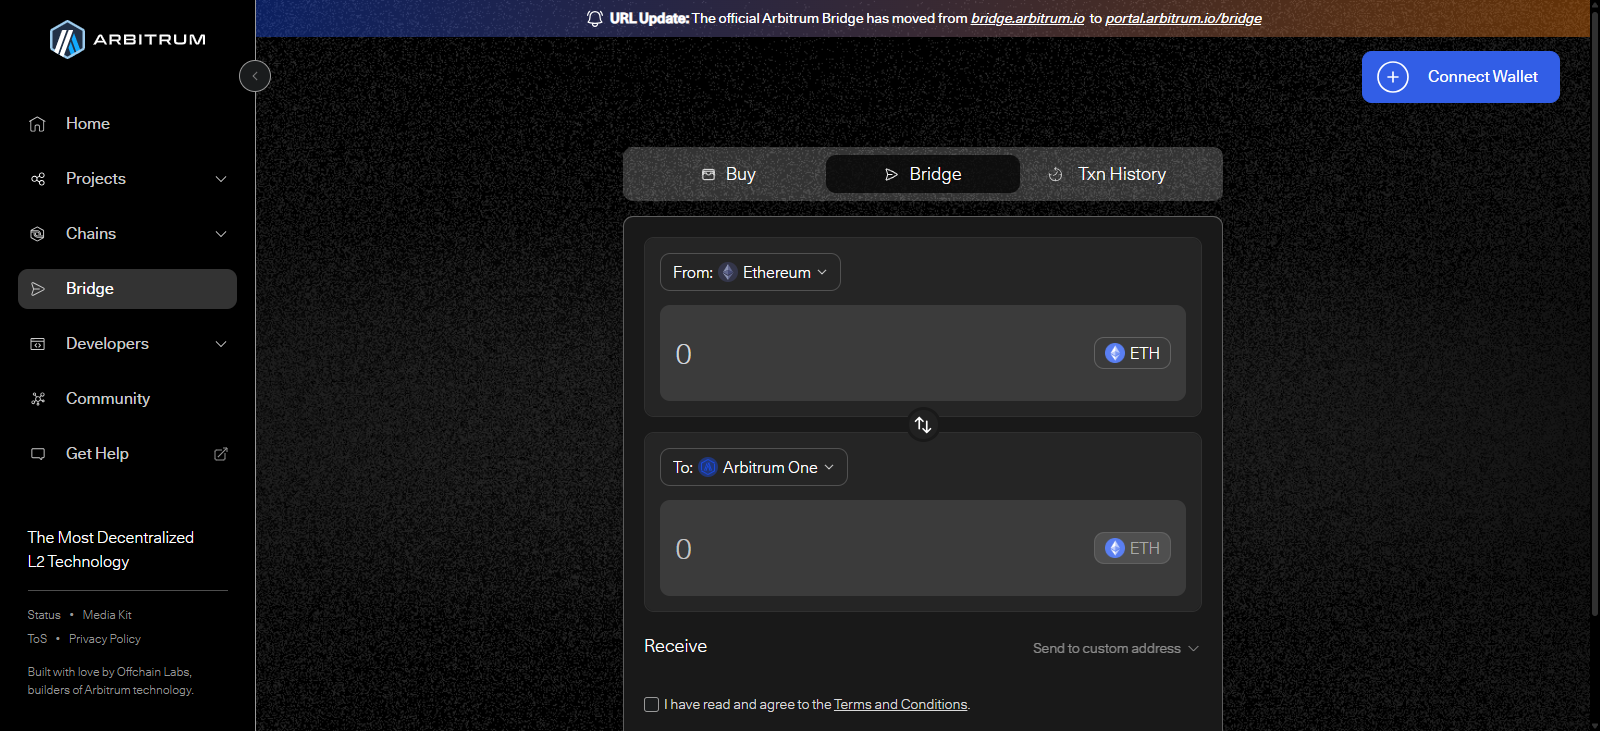Open the From Ethereum network dropdown

750,272
